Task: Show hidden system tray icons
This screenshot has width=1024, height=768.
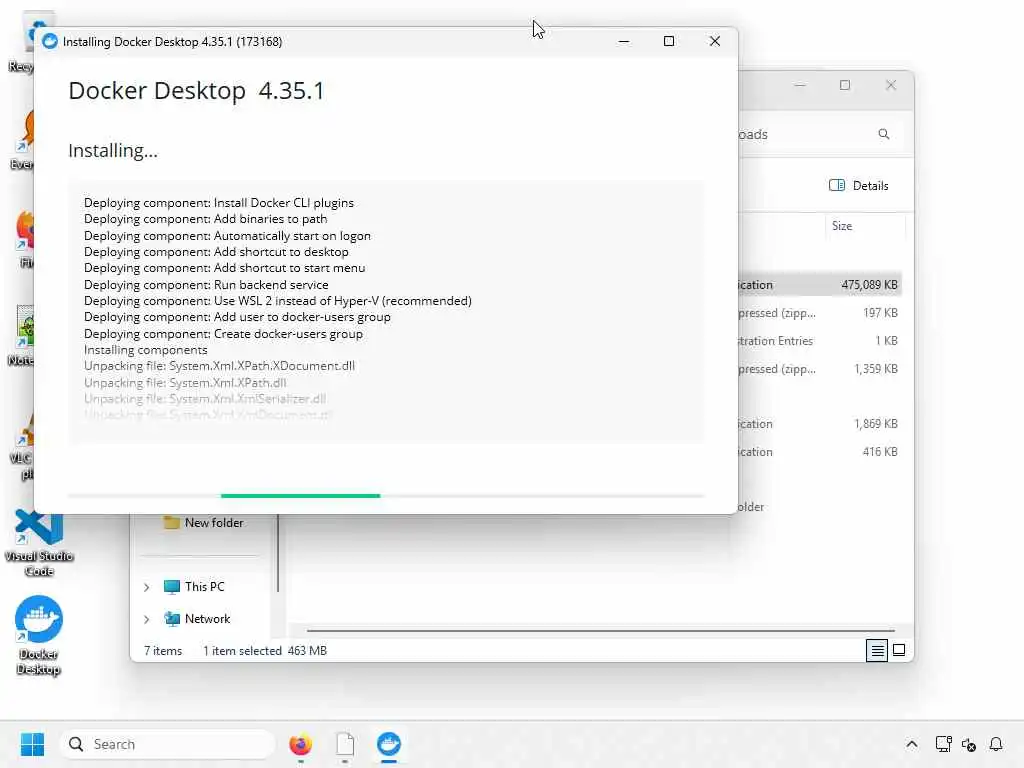Action: pyautogui.click(x=912, y=744)
